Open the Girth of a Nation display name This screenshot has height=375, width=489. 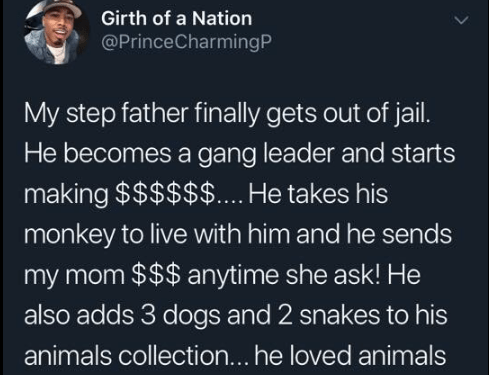tap(176, 18)
